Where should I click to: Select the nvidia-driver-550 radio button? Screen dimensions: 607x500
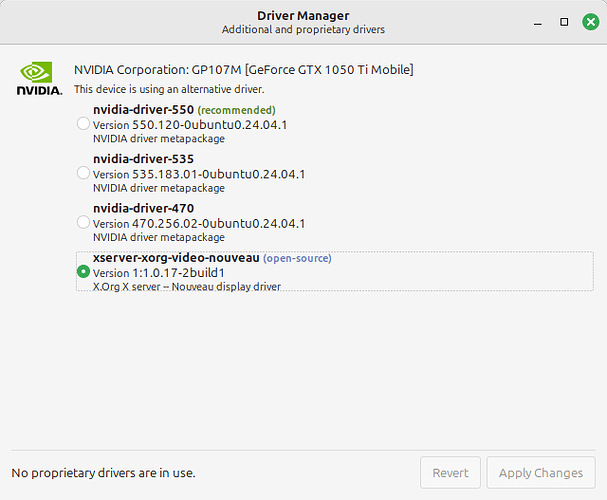click(83, 124)
